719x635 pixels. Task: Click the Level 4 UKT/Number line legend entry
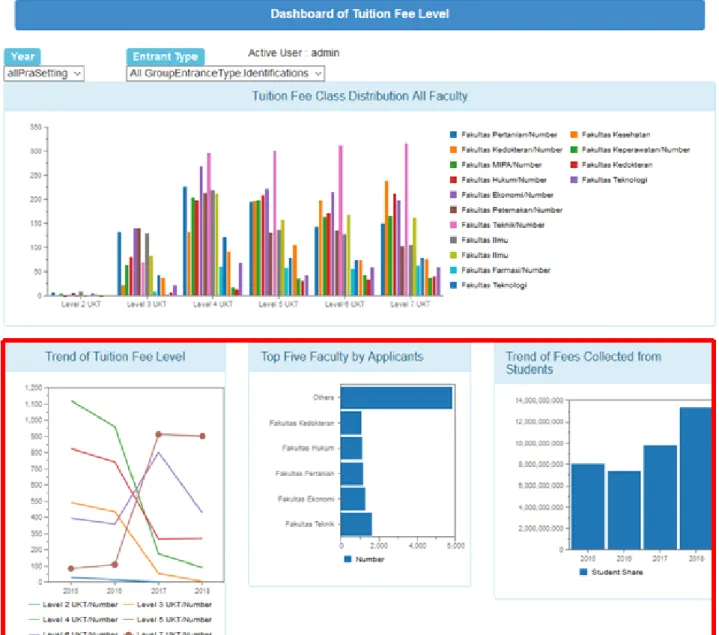click(73, 620)
